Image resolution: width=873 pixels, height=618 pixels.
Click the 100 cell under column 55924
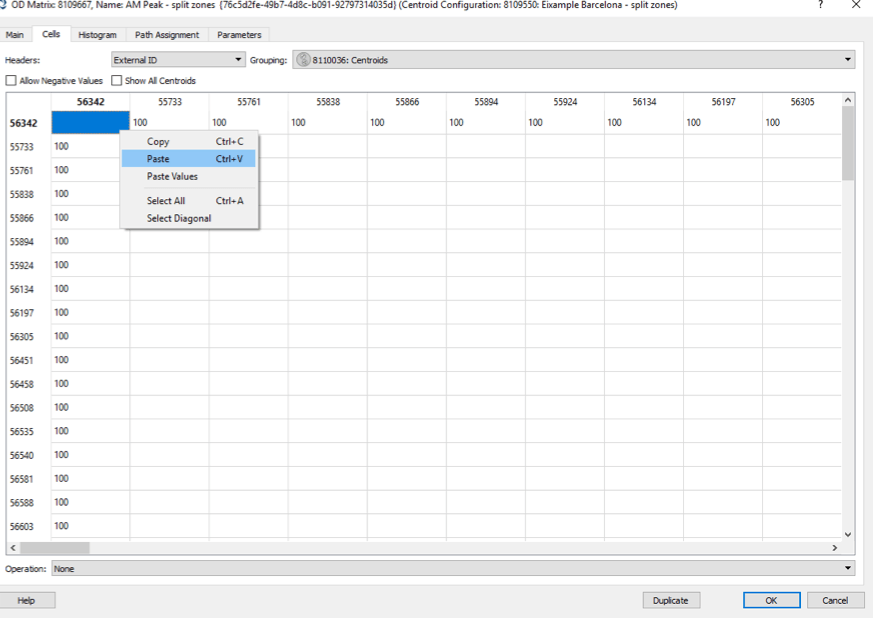click(565, 122)
